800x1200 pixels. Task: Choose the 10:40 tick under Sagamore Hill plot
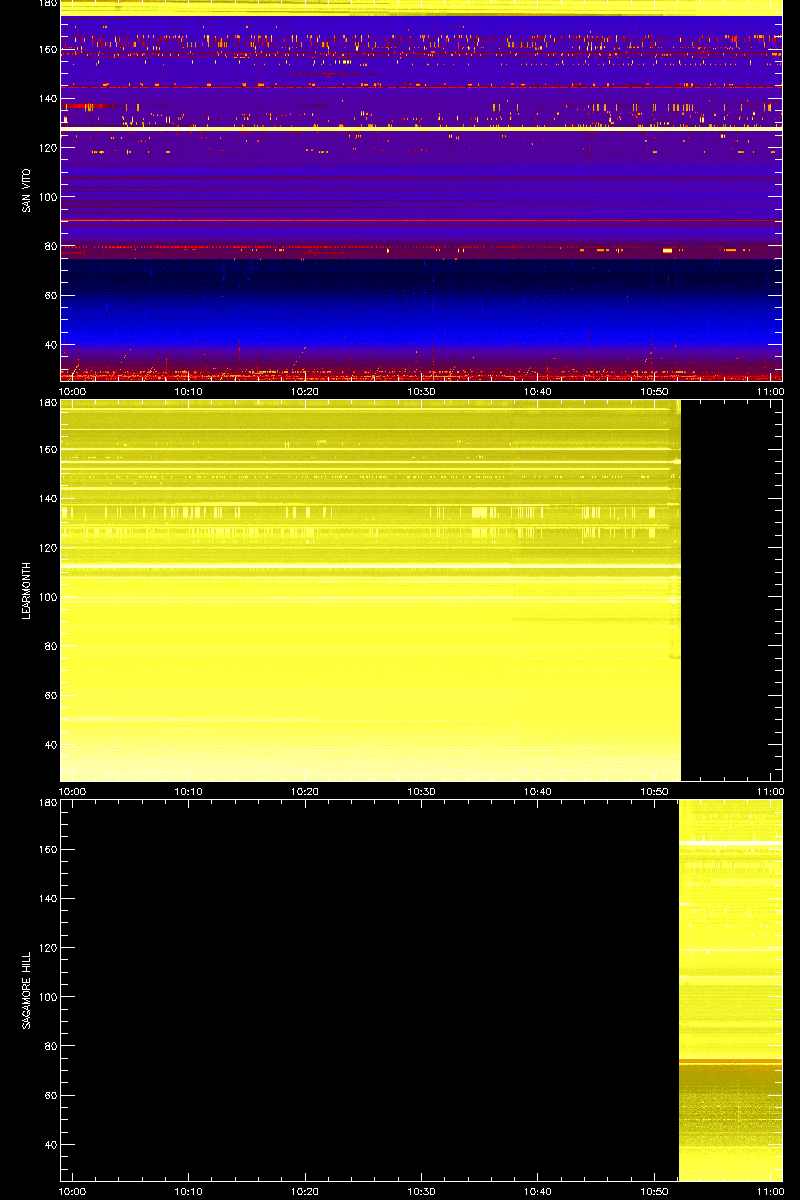coord(538,1191)
